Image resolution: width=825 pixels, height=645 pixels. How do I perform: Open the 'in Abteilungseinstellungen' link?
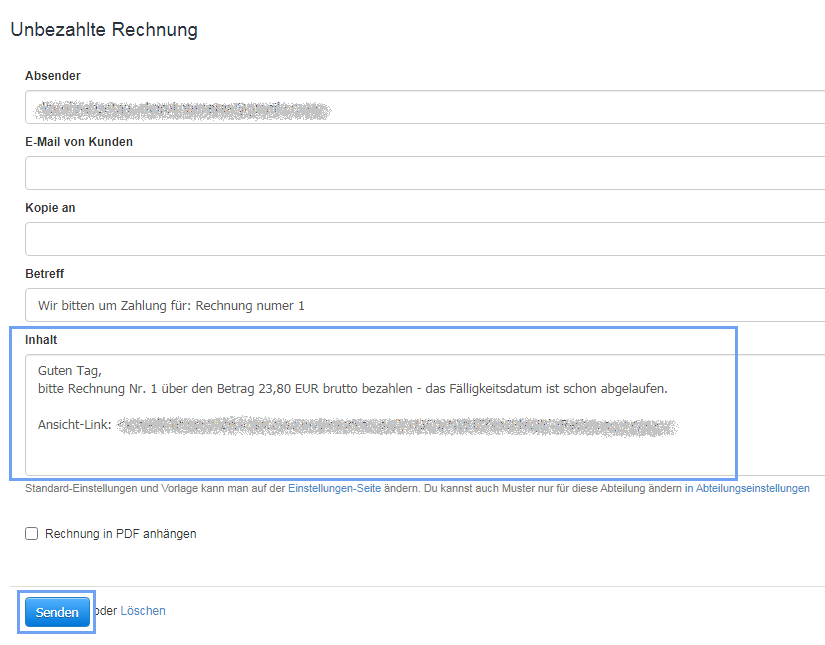click(747, 489)
